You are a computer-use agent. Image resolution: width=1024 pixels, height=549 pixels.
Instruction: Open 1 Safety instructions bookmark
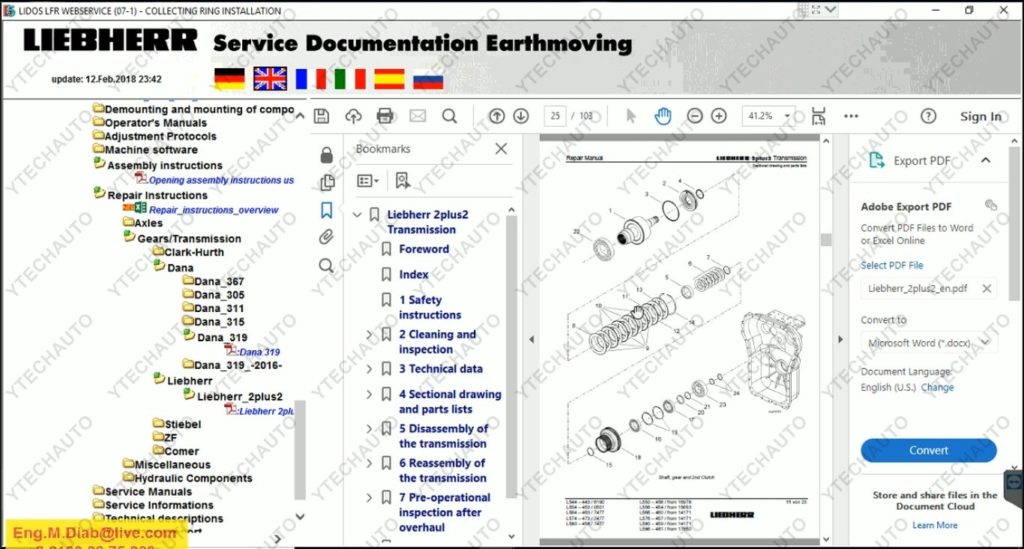(x=430, y=307)
